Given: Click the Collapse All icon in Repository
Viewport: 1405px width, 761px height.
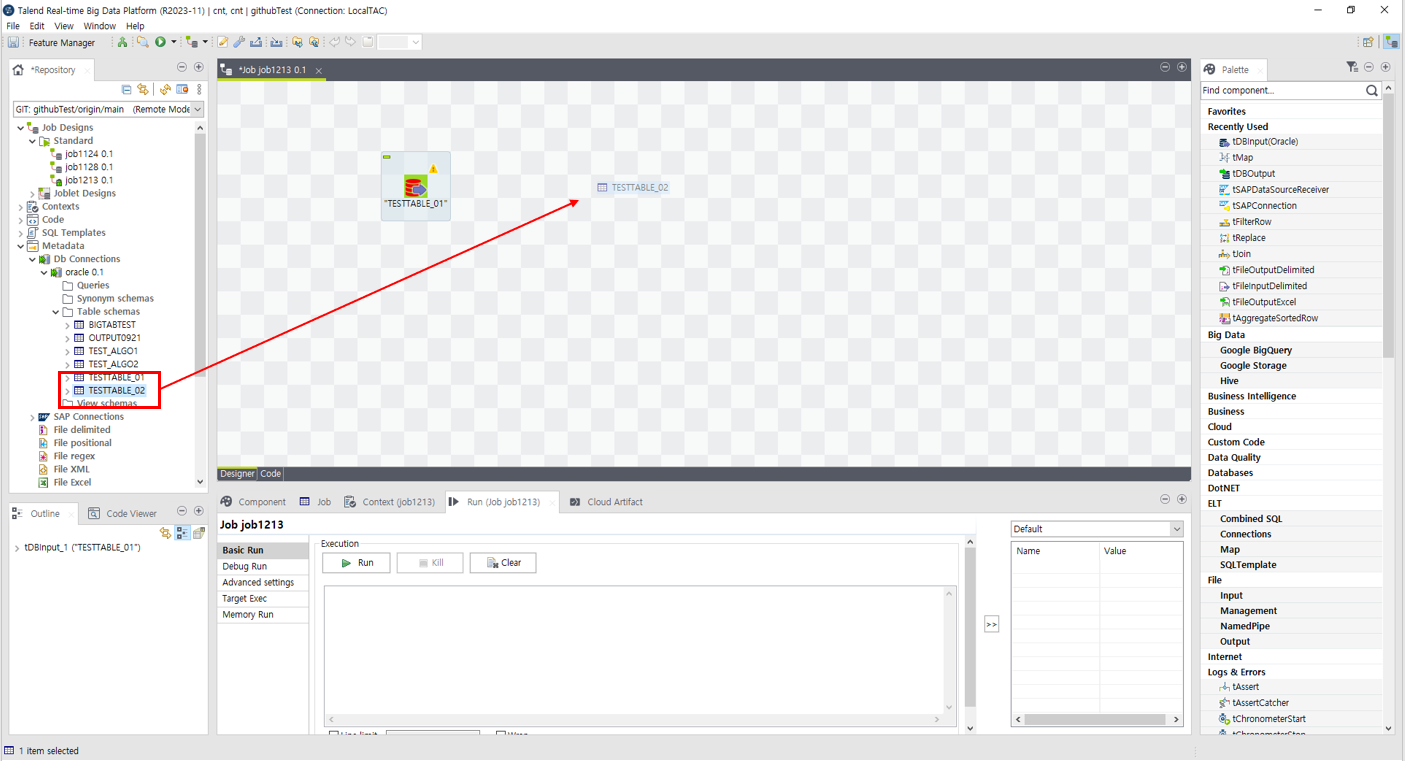Looking at the screenshot, I should (126, 90).
